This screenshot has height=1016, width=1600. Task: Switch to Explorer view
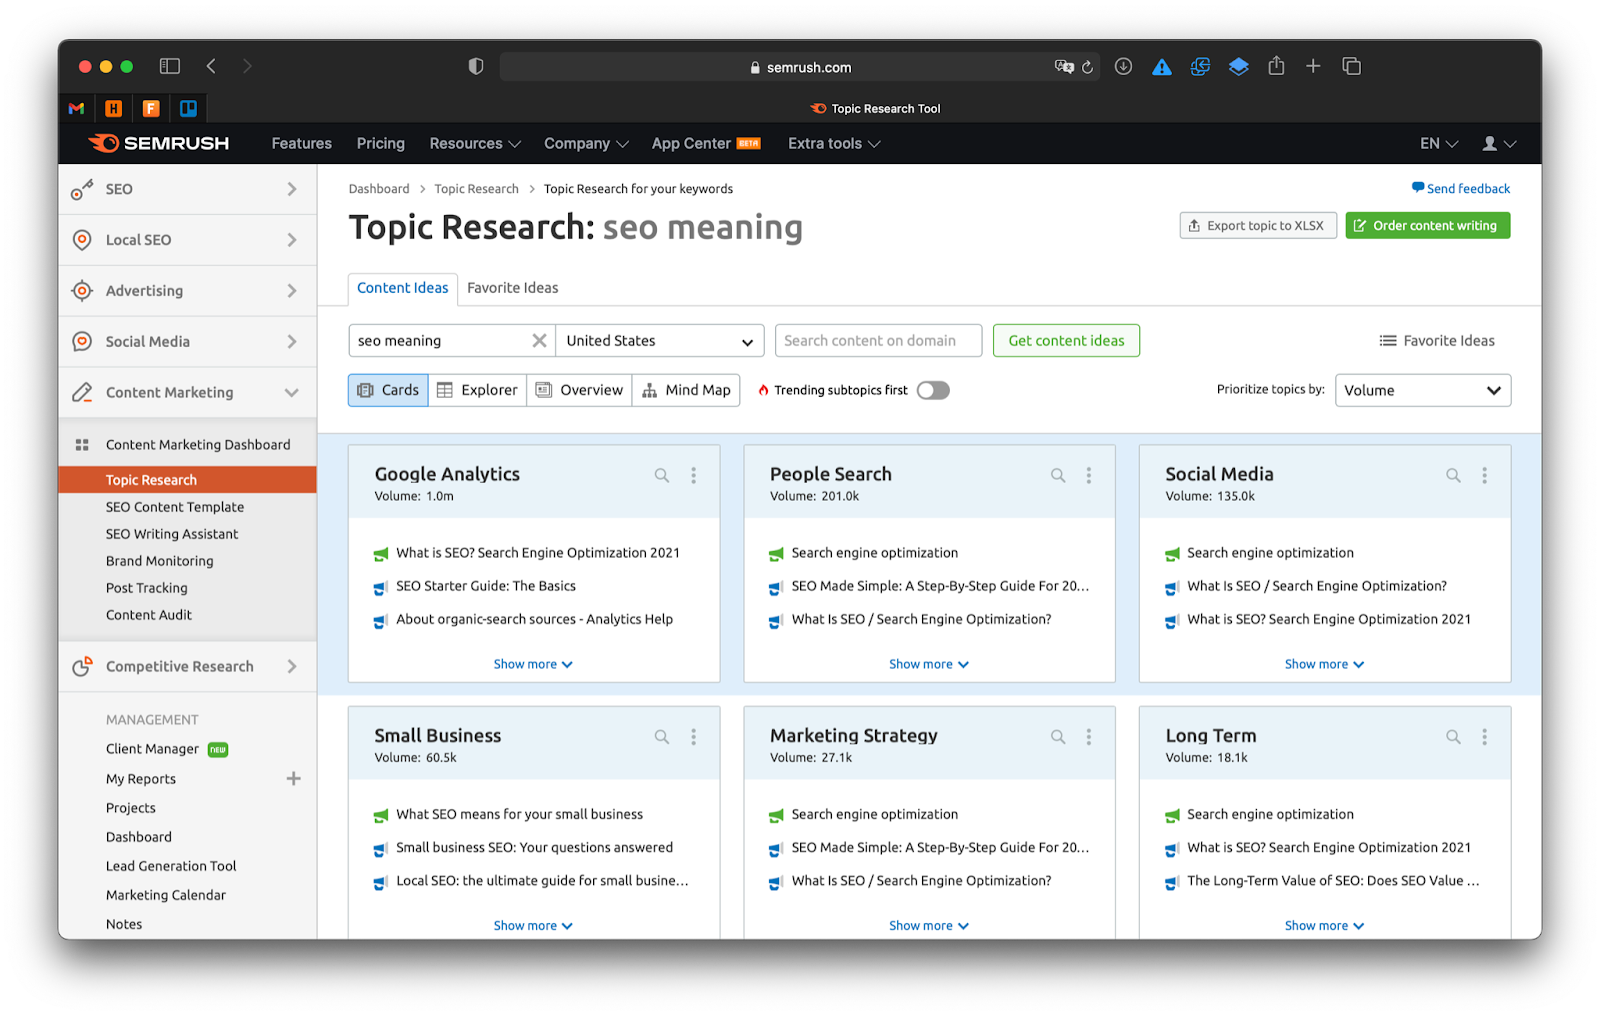pyautogui.click(x=477, y=390)
